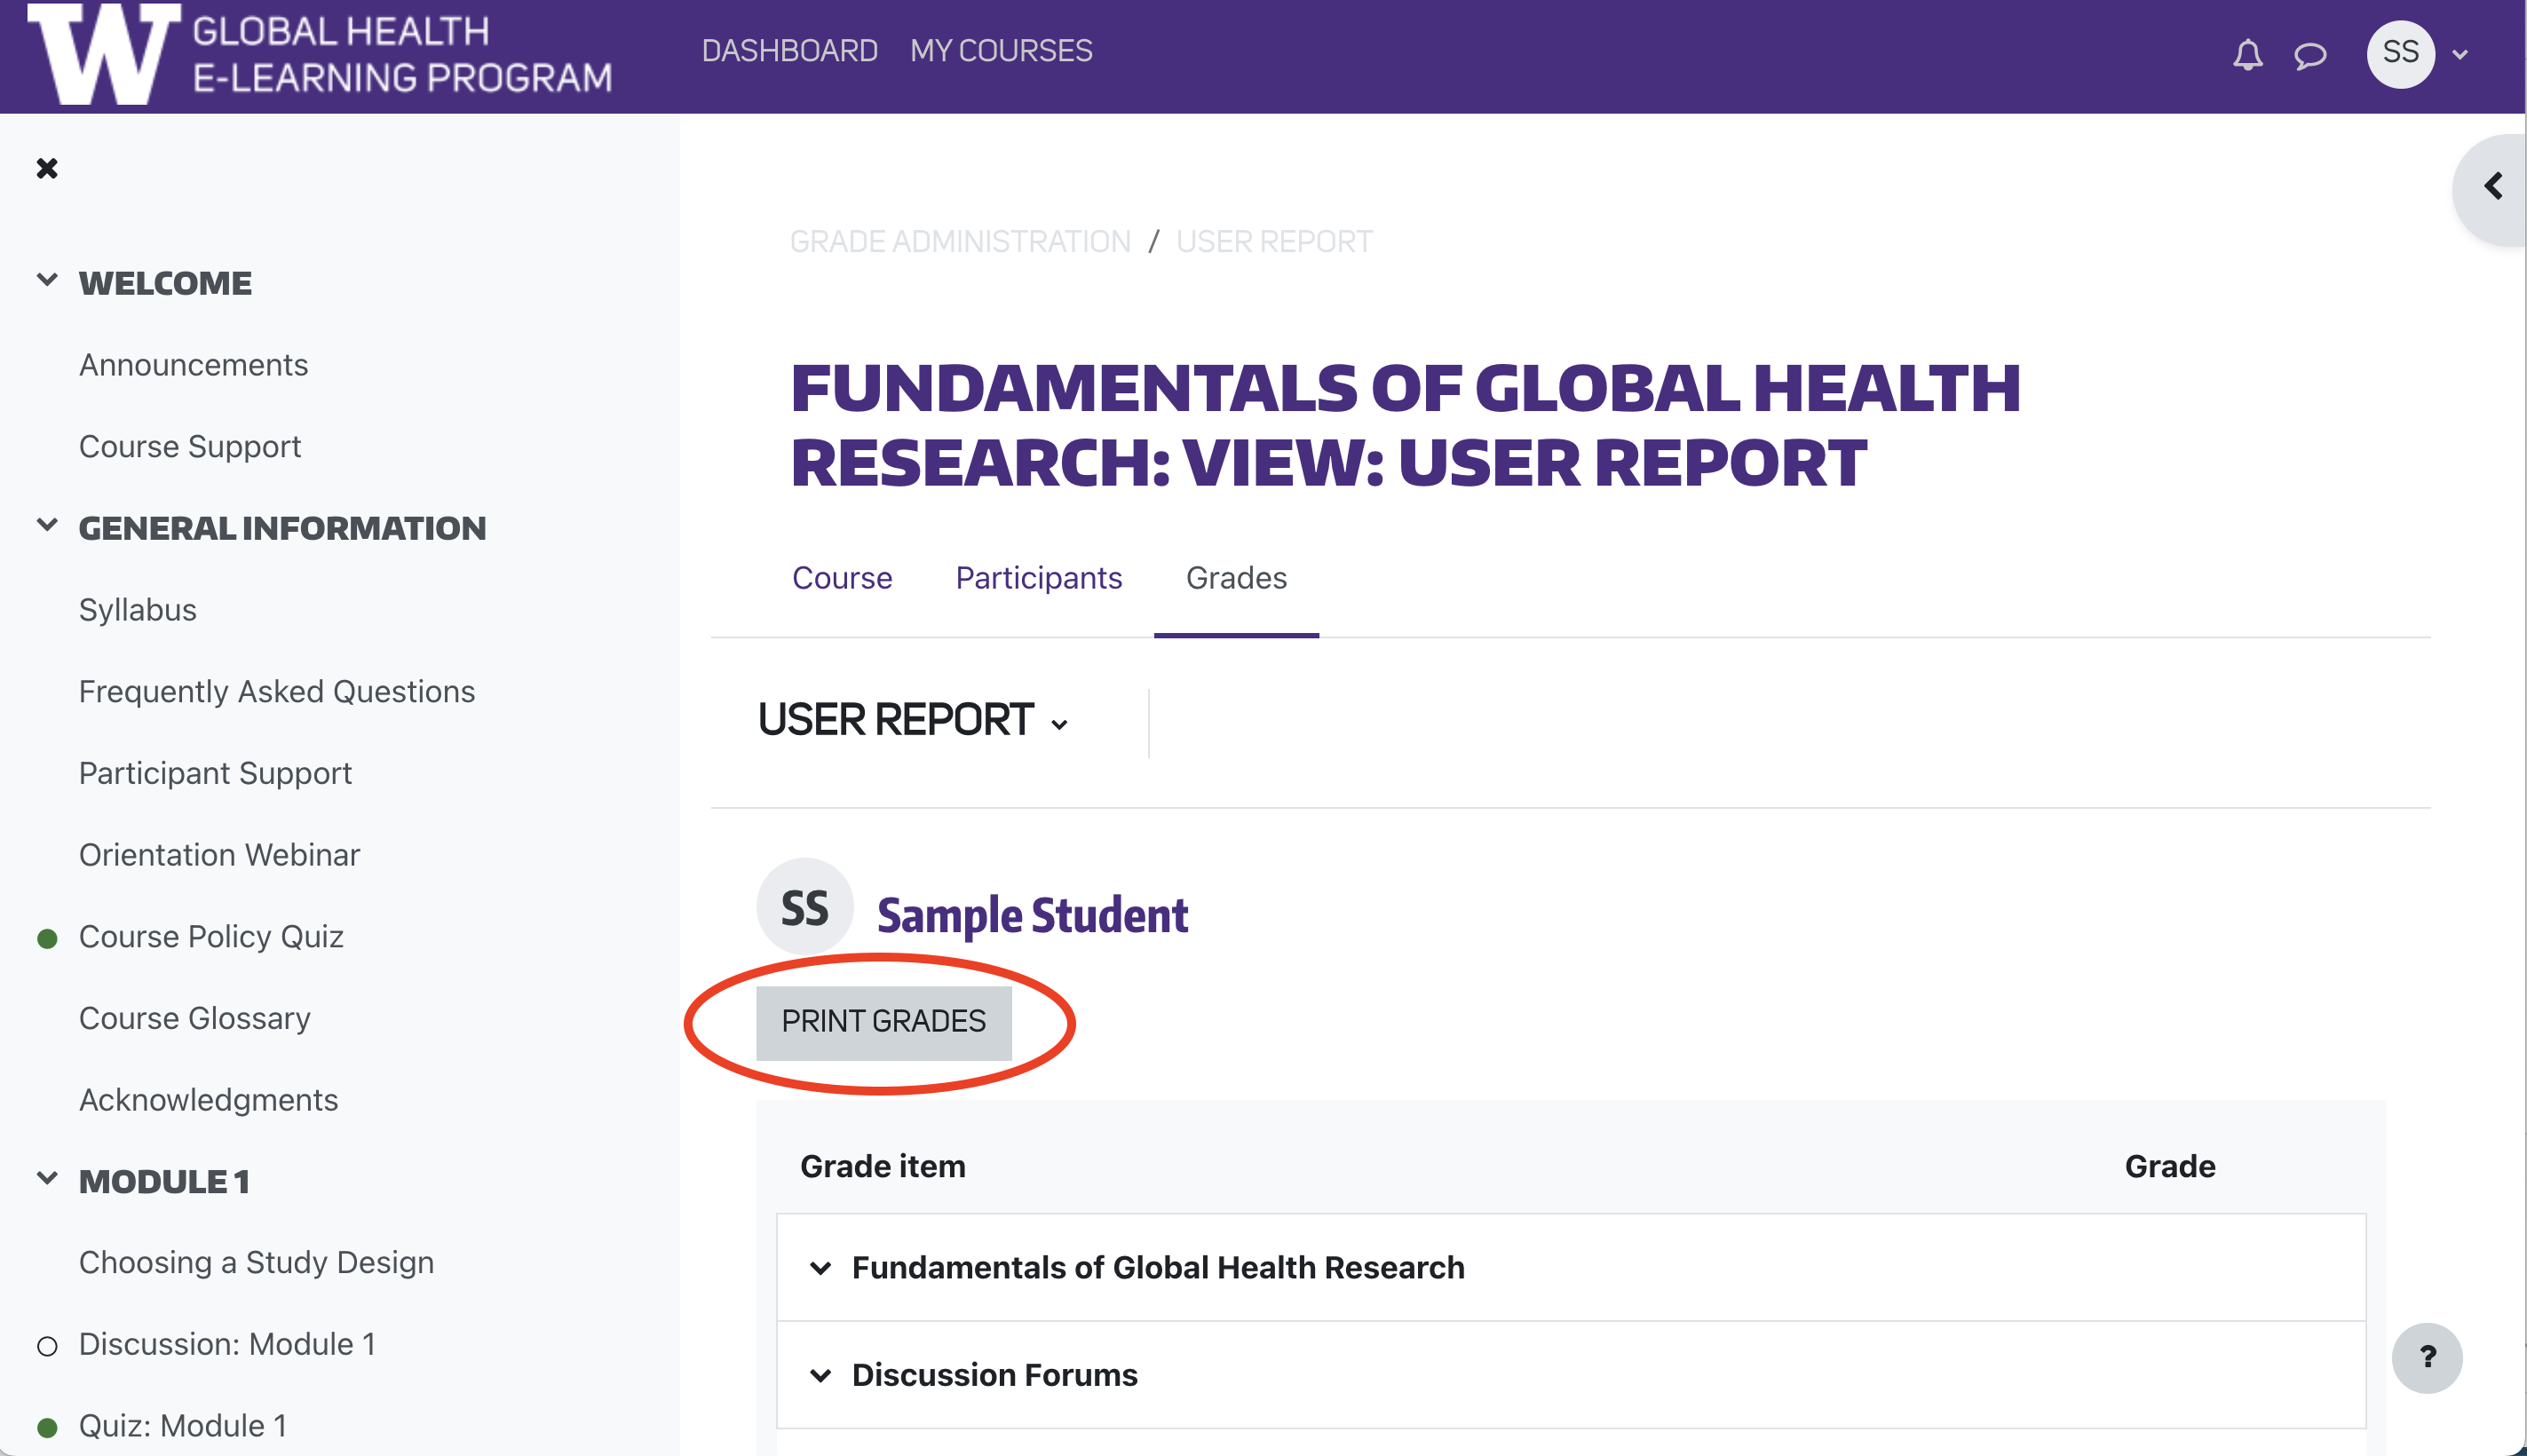The width and height of the screenshot is (2527, 1456).
Task: Select the Grades tab
Action: (1236, 578)
